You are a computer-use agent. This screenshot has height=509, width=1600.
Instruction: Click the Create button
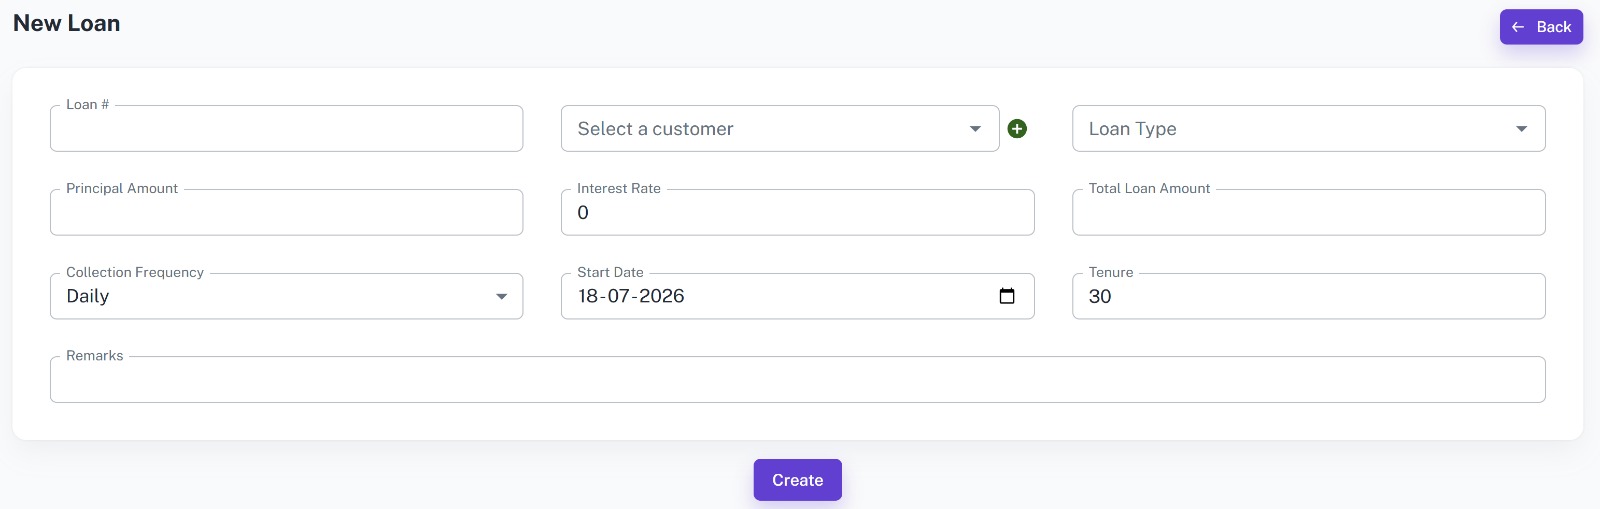coord(797,480)
